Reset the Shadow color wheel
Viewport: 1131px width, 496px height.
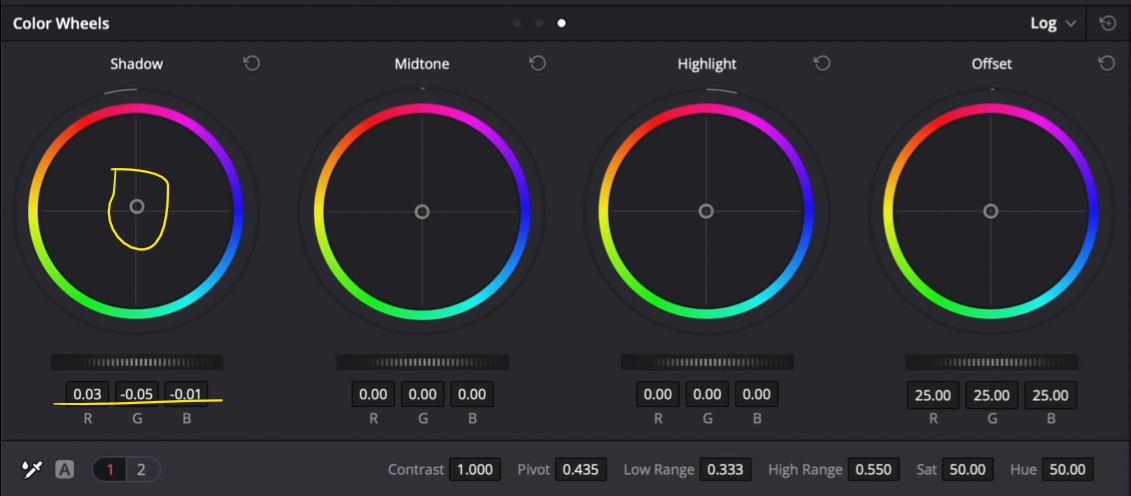[251, 63]
